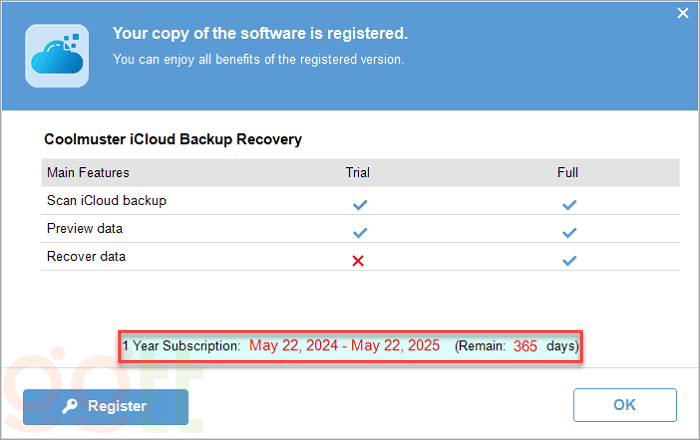700x440 pixels.
Task: Click the subscription date range text
Action: click(344, 346)
